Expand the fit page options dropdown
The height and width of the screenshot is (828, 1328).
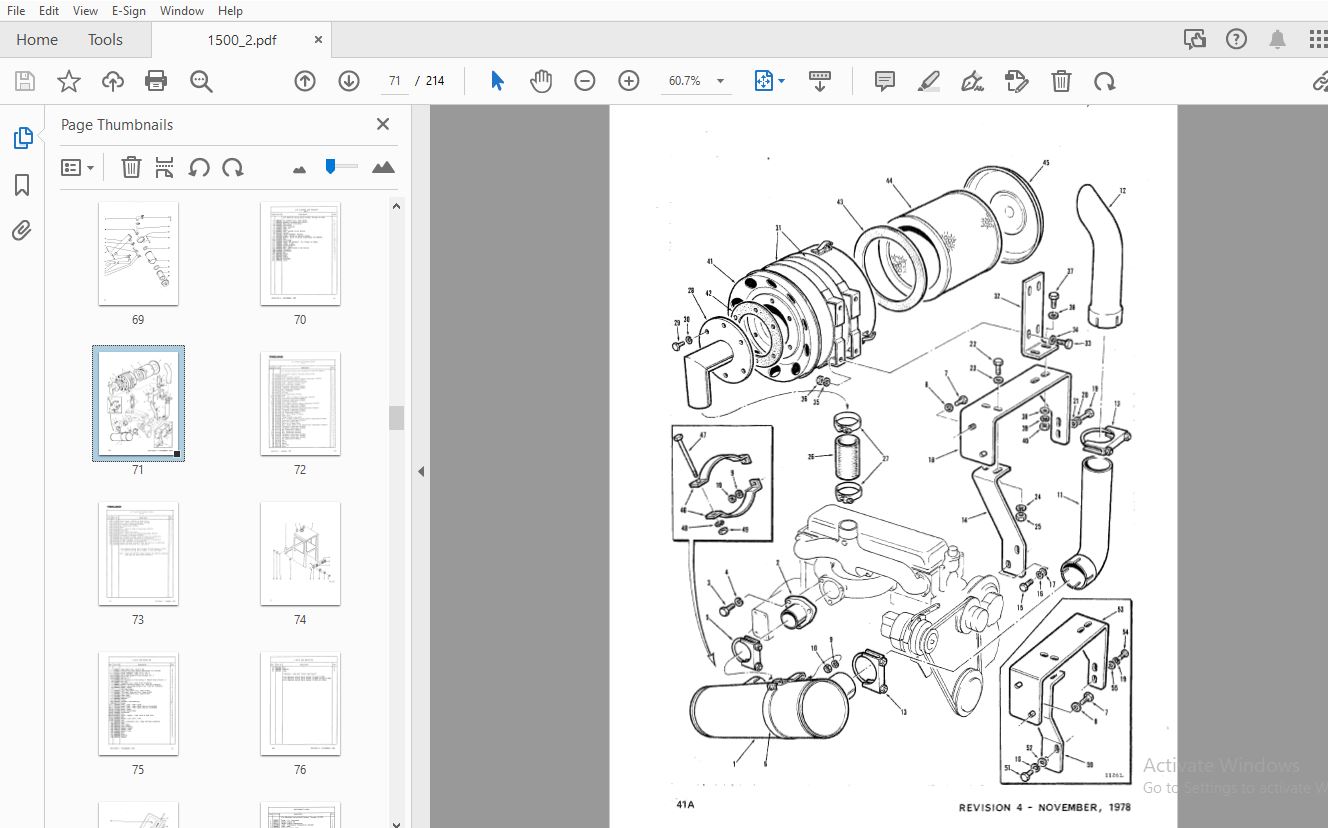(781, 81)
